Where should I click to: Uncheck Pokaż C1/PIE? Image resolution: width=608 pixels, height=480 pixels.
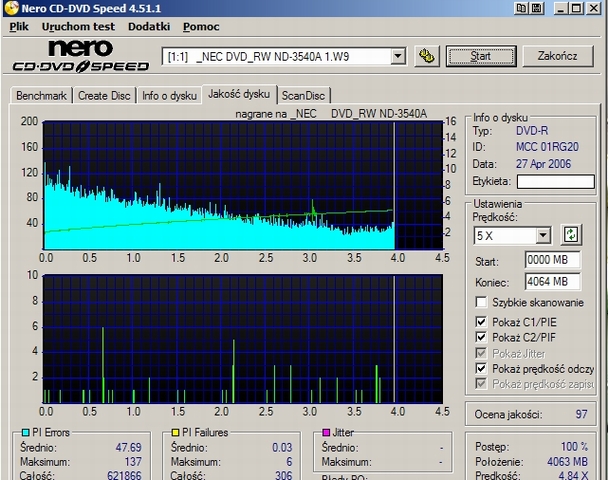[x=481, y=322]
